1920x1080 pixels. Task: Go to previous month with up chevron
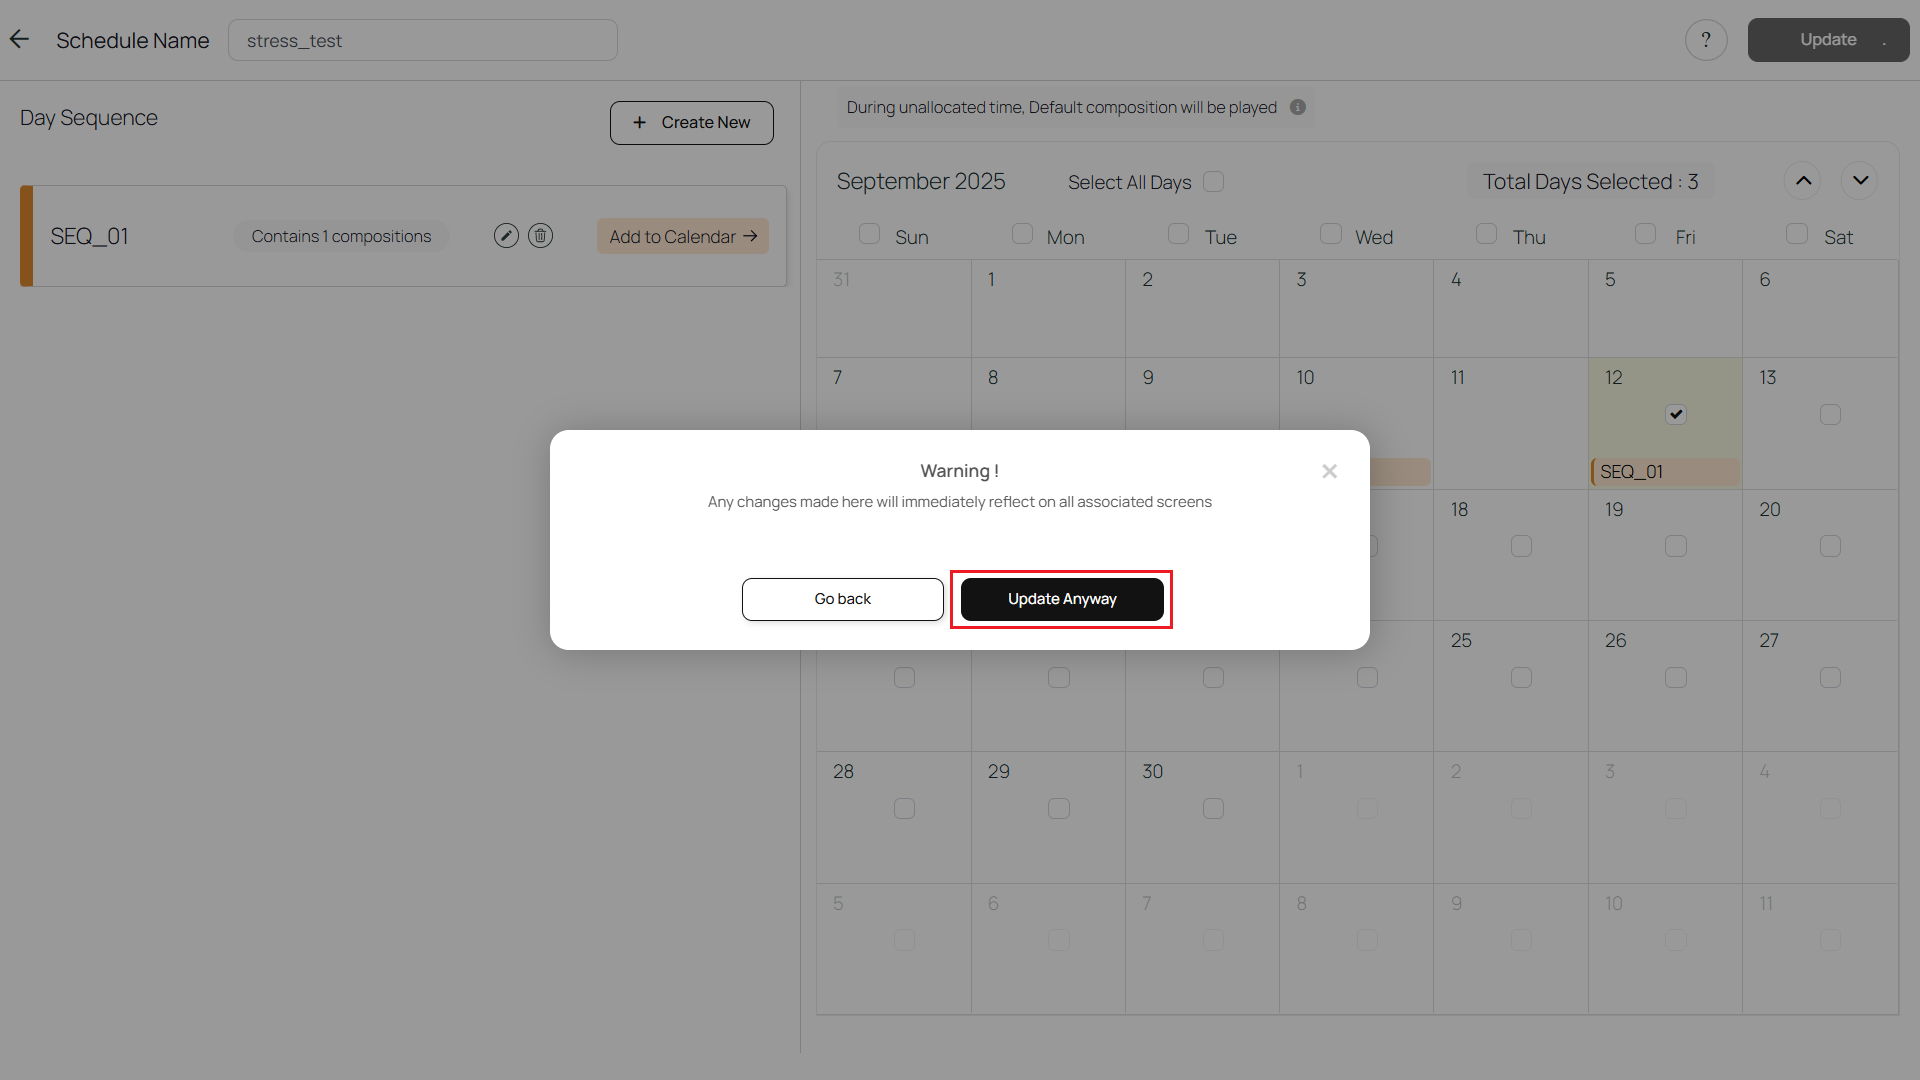1803,181
